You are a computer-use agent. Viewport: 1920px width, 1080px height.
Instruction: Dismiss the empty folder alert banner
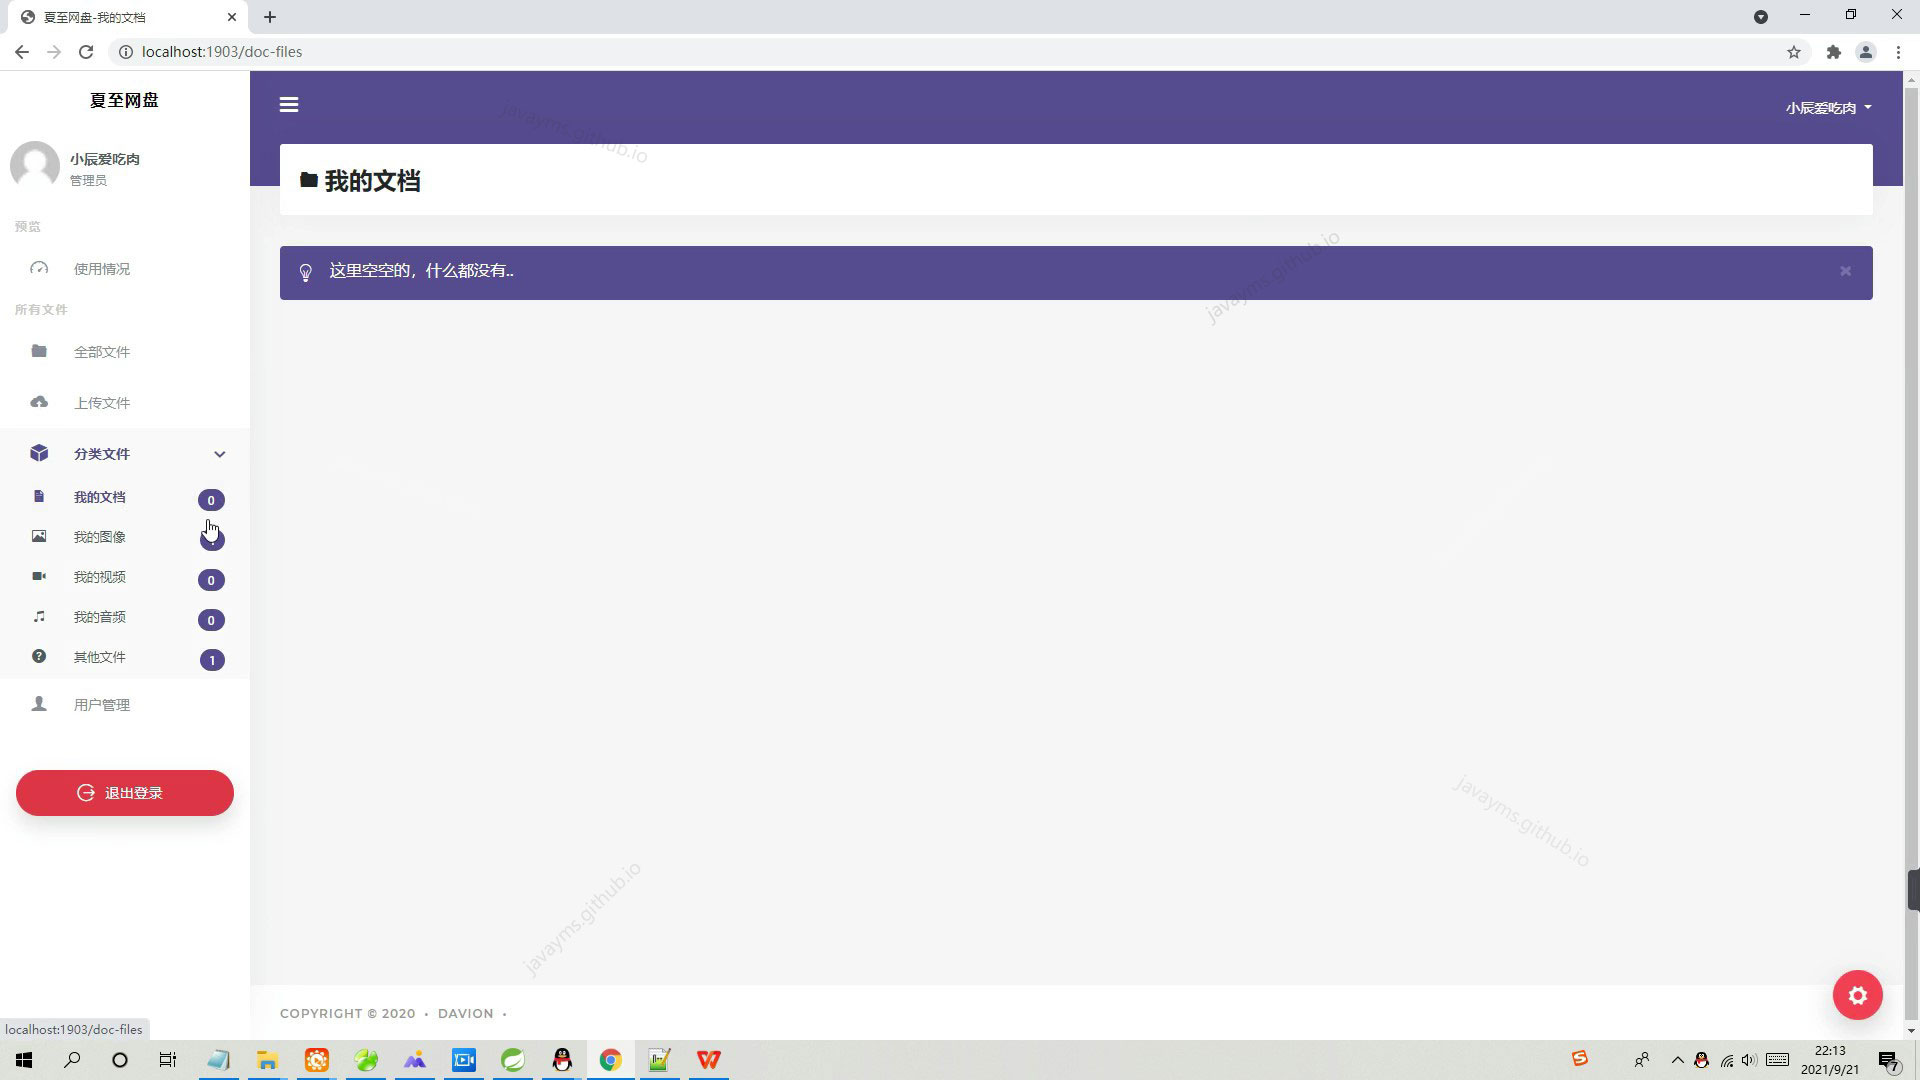point(1845,271)
